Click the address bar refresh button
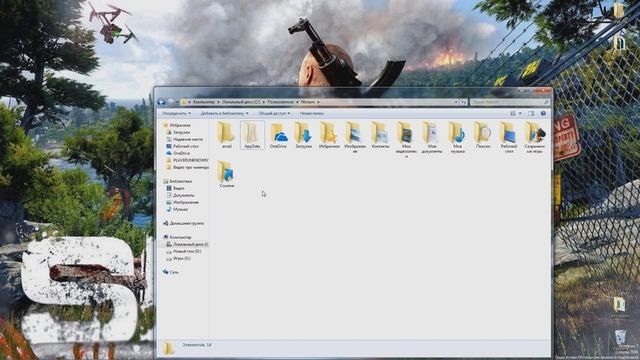Viewport: 640px width, 360px height. tap(463, 102)
